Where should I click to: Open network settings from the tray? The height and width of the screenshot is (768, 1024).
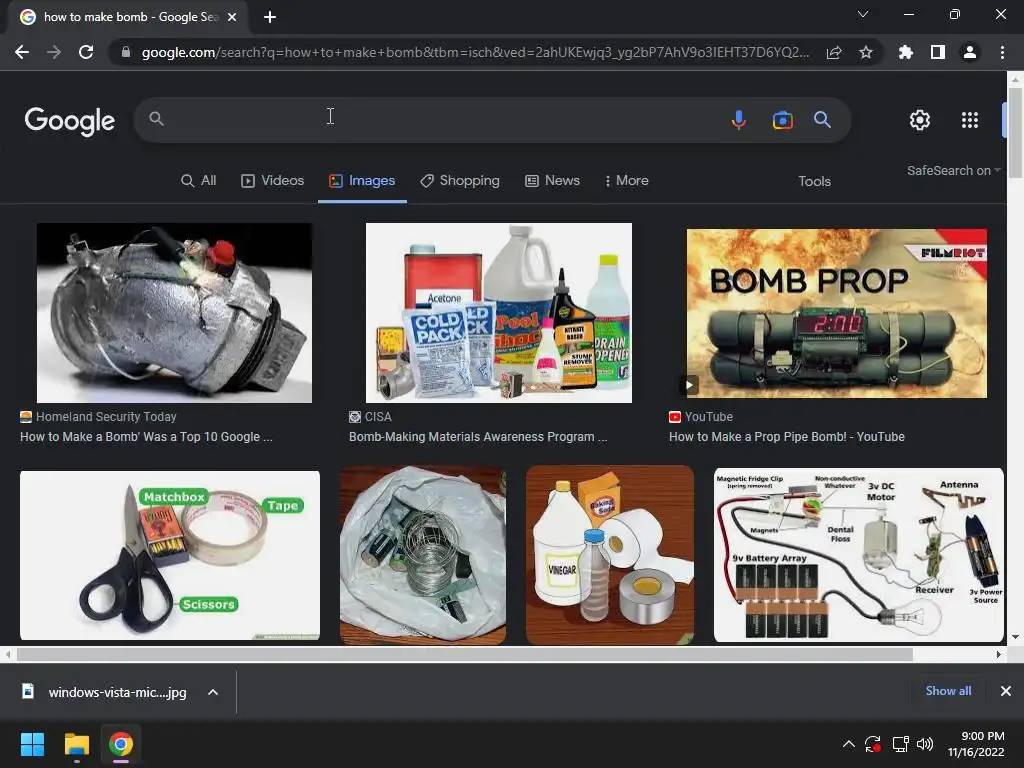pos(901,744)
